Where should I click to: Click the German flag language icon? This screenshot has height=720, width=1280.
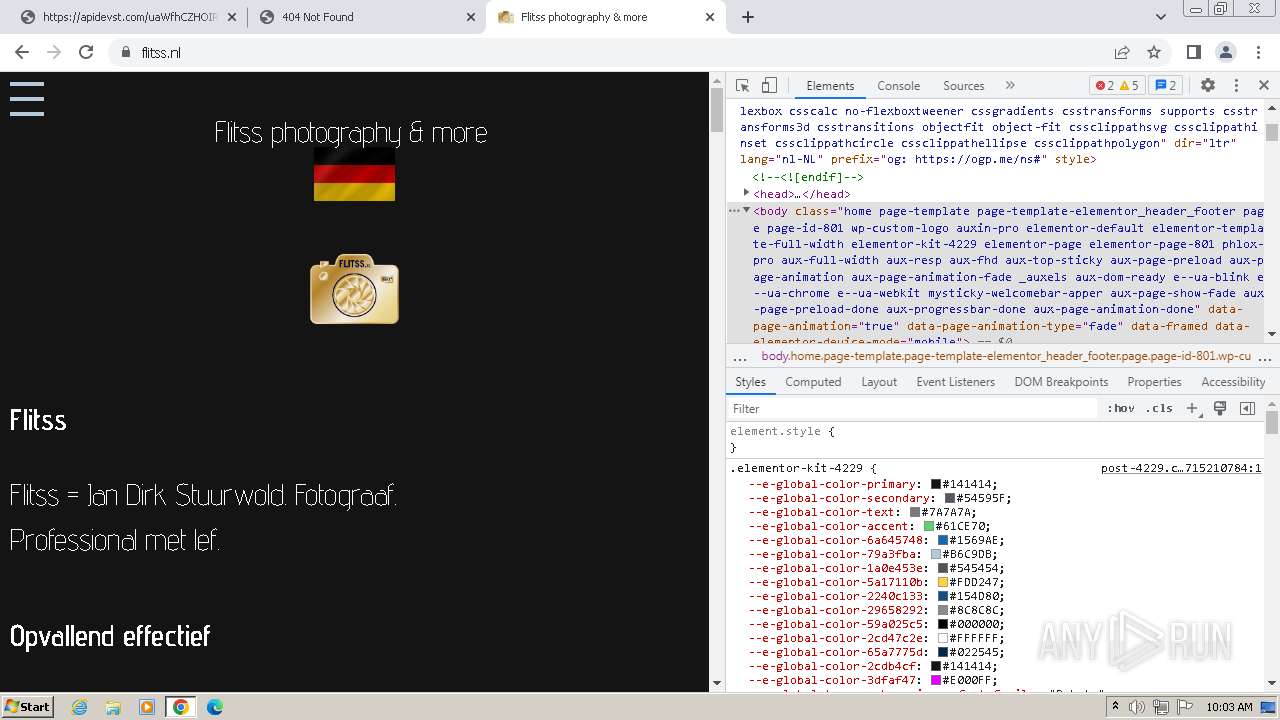pos(354,174)
